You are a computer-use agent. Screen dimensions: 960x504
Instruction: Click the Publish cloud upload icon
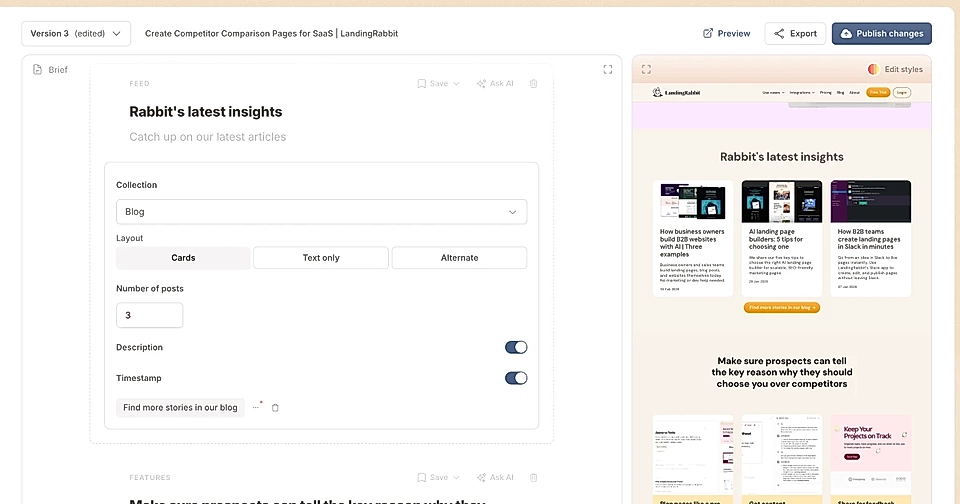(846, 34)
